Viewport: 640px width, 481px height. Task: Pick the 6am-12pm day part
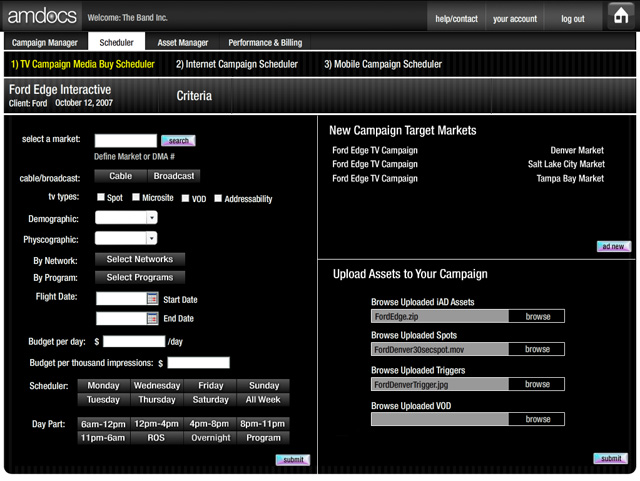103,424
